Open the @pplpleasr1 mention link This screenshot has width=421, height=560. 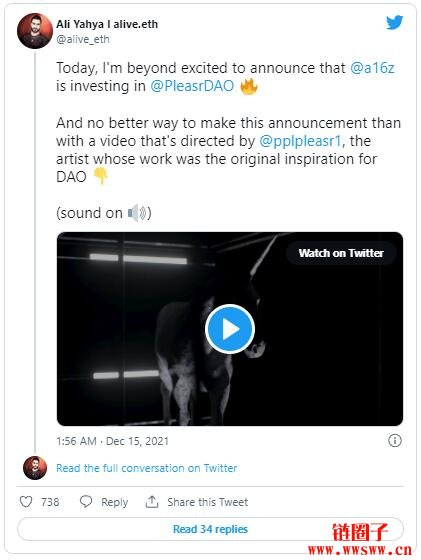tap(301, 141)
